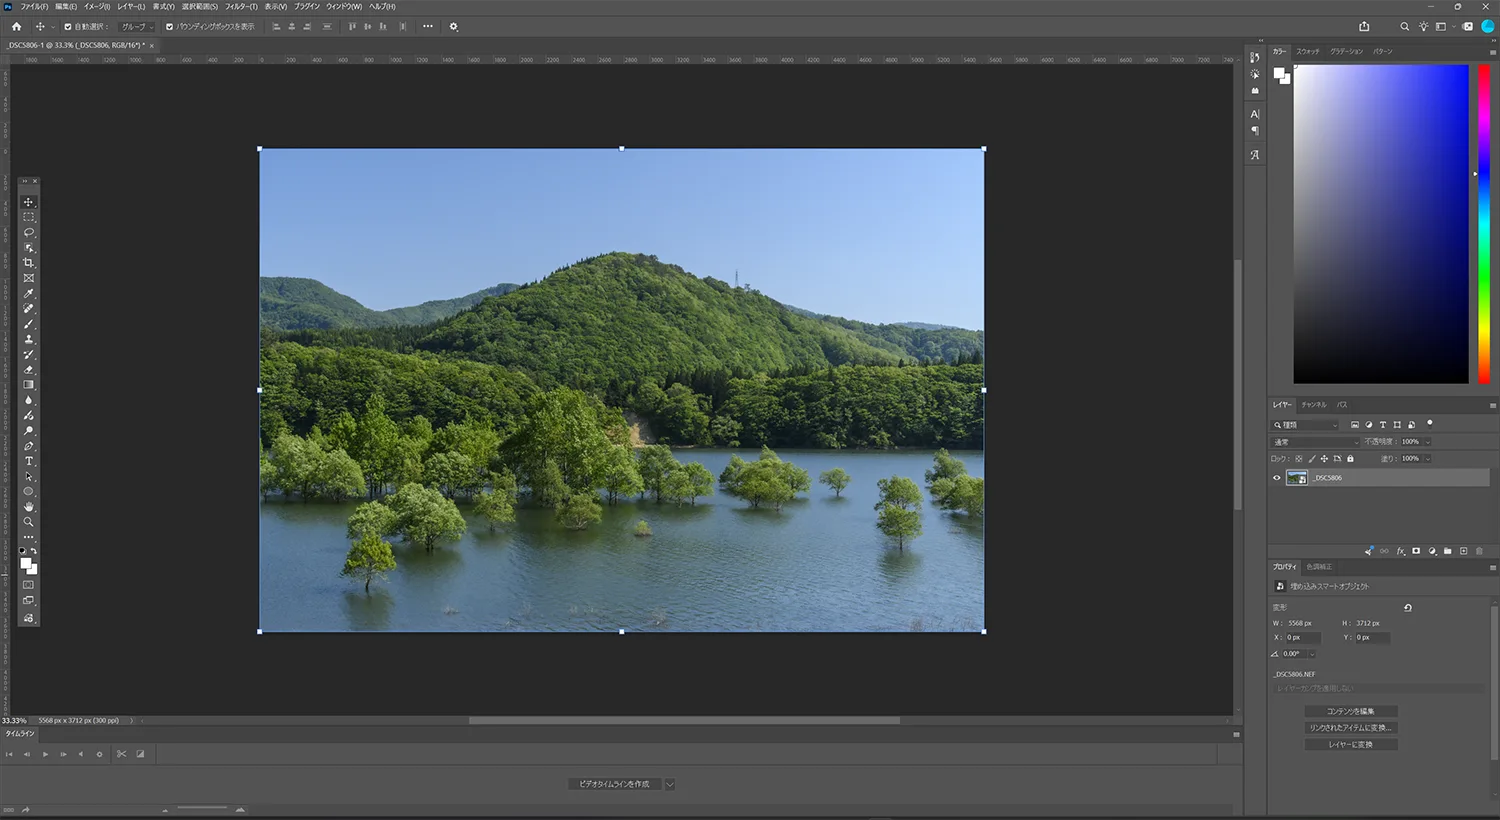Viewport: 1500px width, 820px height.
Task: Open the move tool preset dropdown arrow
Action: pos(52,27)
